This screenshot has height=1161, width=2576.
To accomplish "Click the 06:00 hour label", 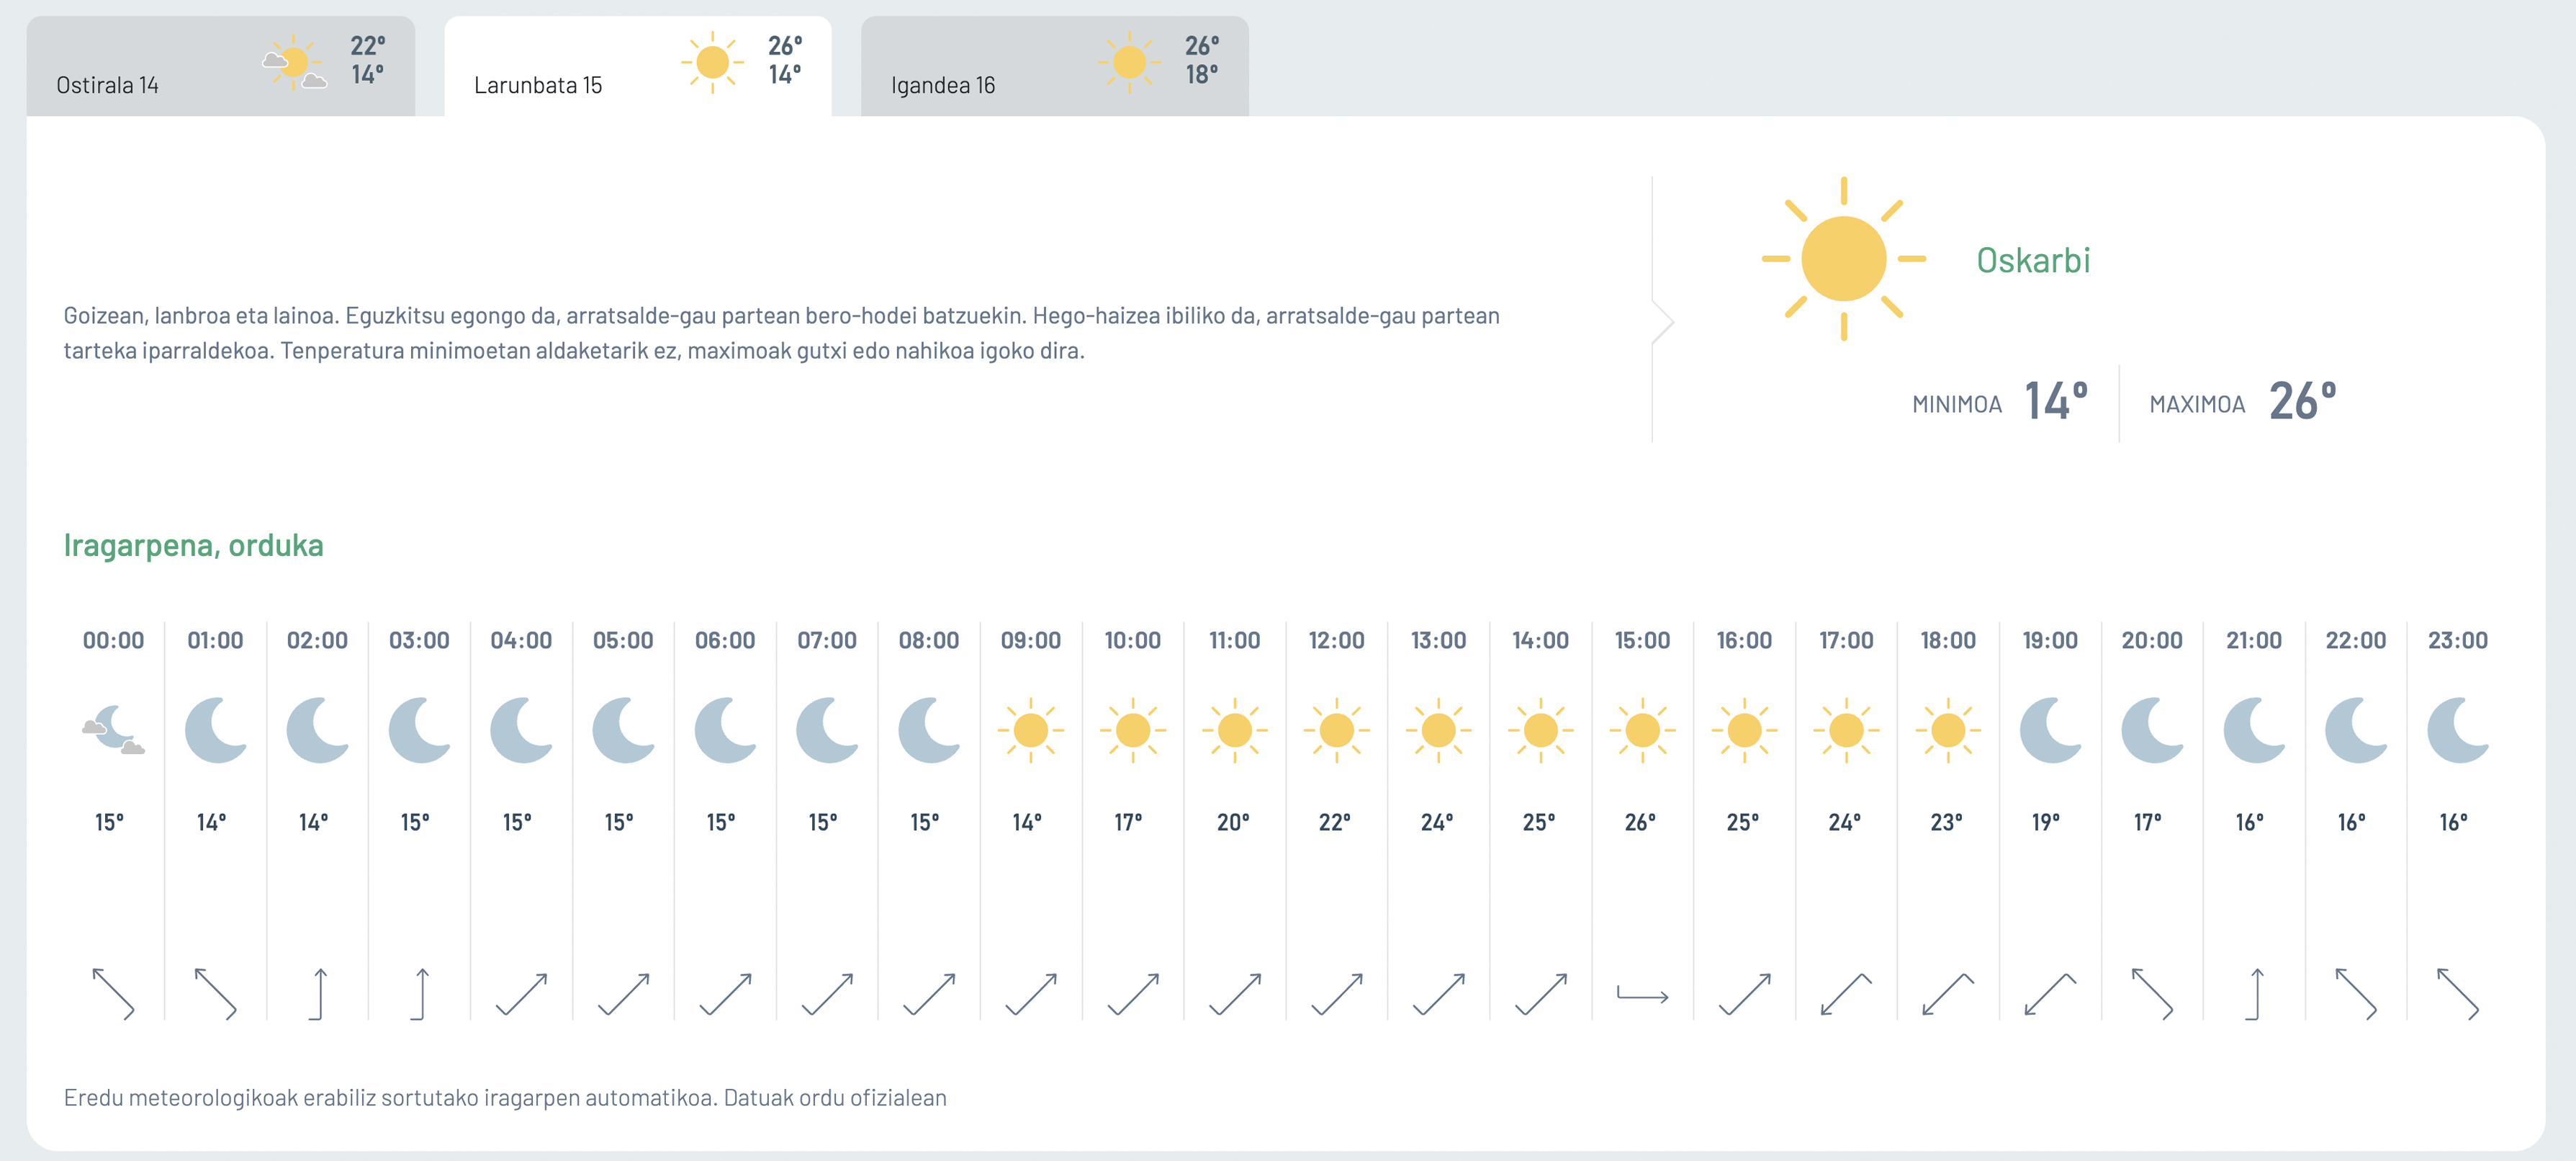I will pos(725,640).
